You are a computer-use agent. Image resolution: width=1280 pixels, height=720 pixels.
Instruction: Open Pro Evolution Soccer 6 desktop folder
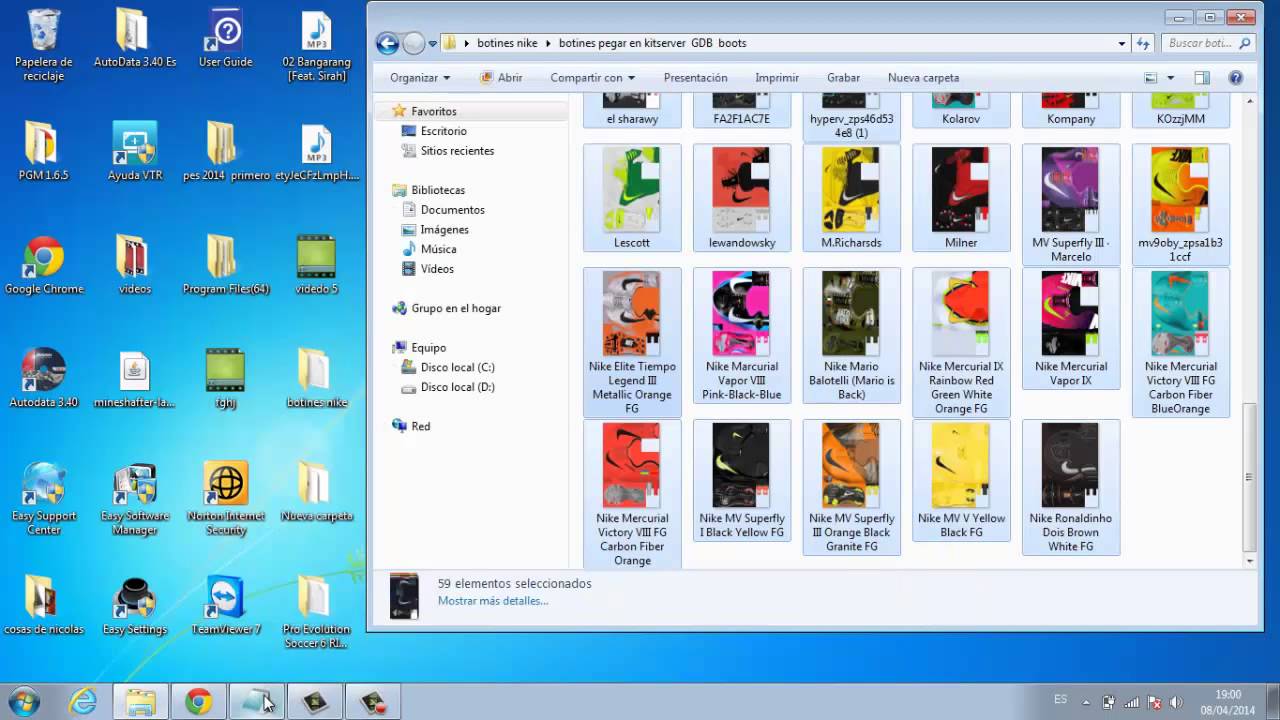point(316,612)
